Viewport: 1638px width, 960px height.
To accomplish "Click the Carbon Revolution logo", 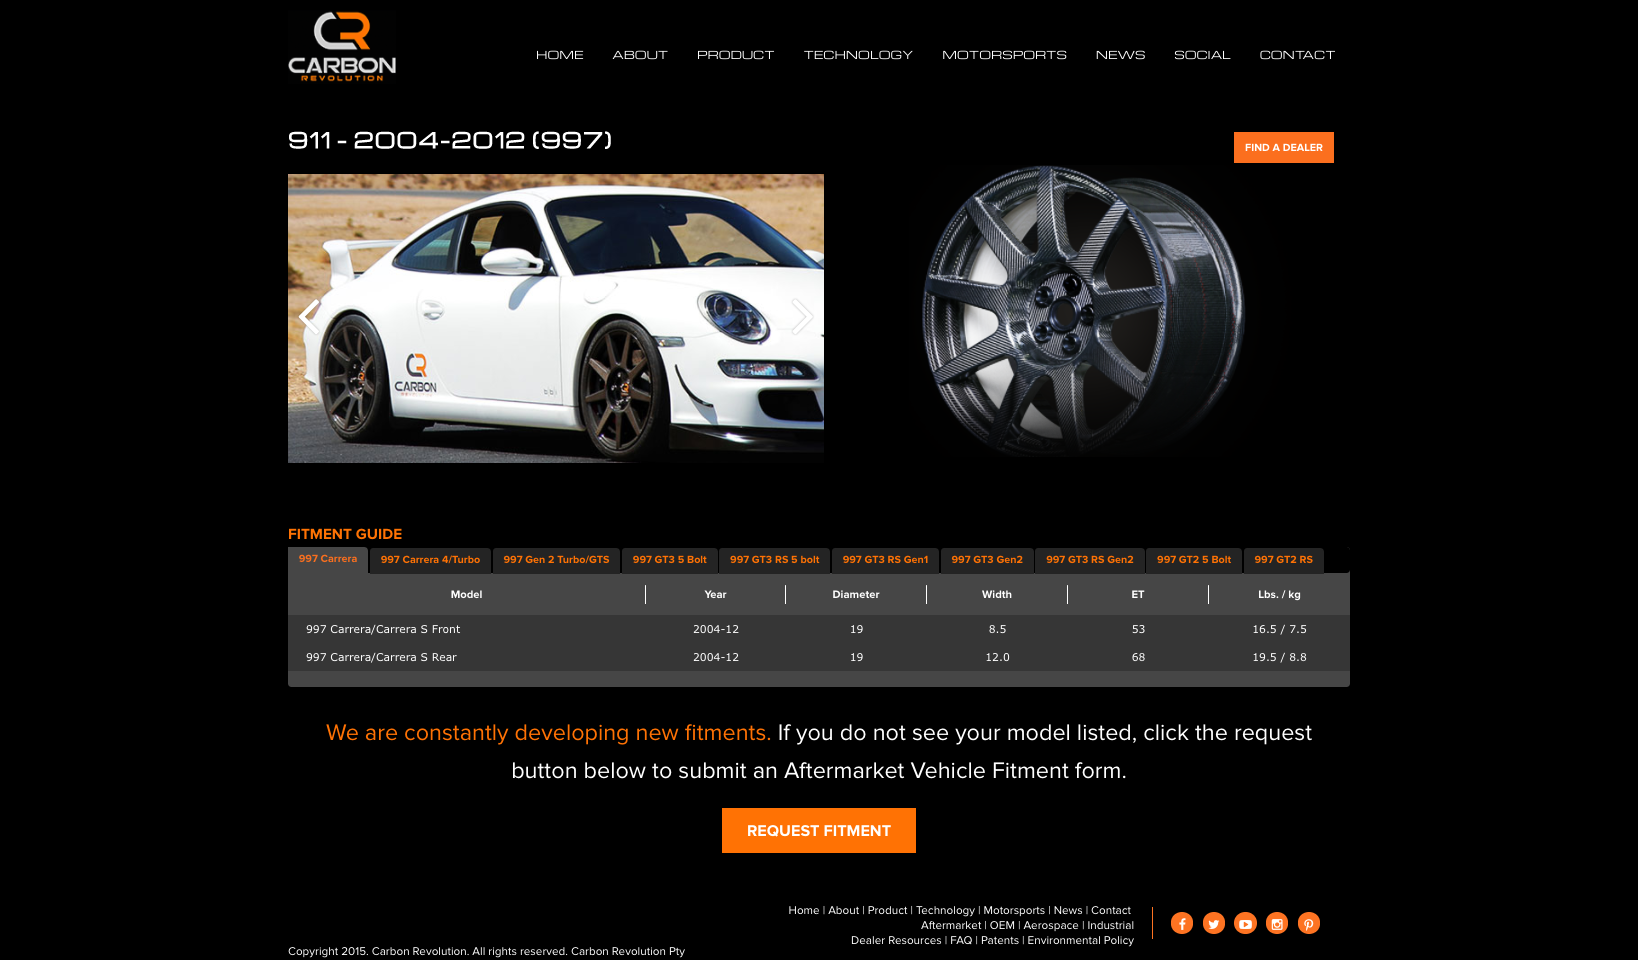I will point(342,46).
